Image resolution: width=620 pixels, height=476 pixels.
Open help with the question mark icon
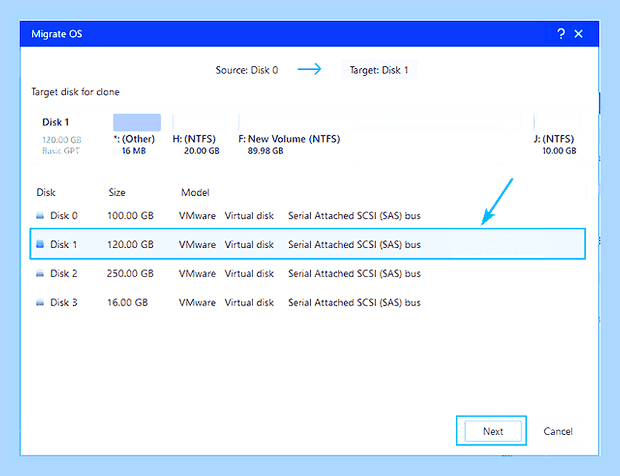click(x=561, y=34)
